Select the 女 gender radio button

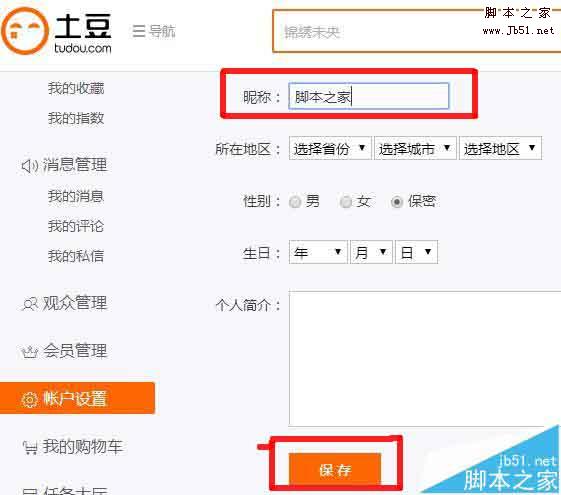[x=346, y=202]
